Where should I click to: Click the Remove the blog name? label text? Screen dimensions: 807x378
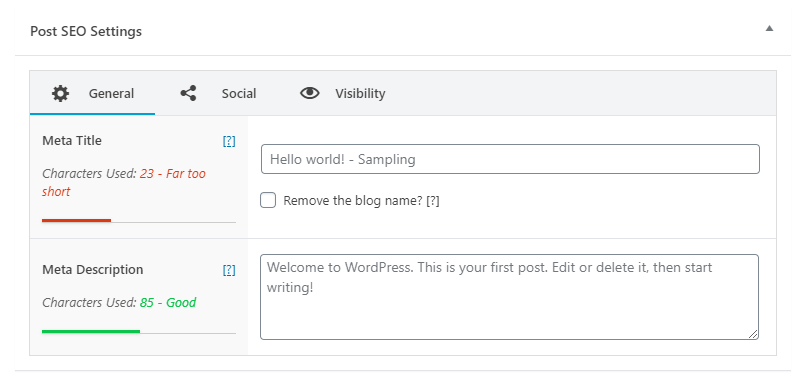[353, 201]
